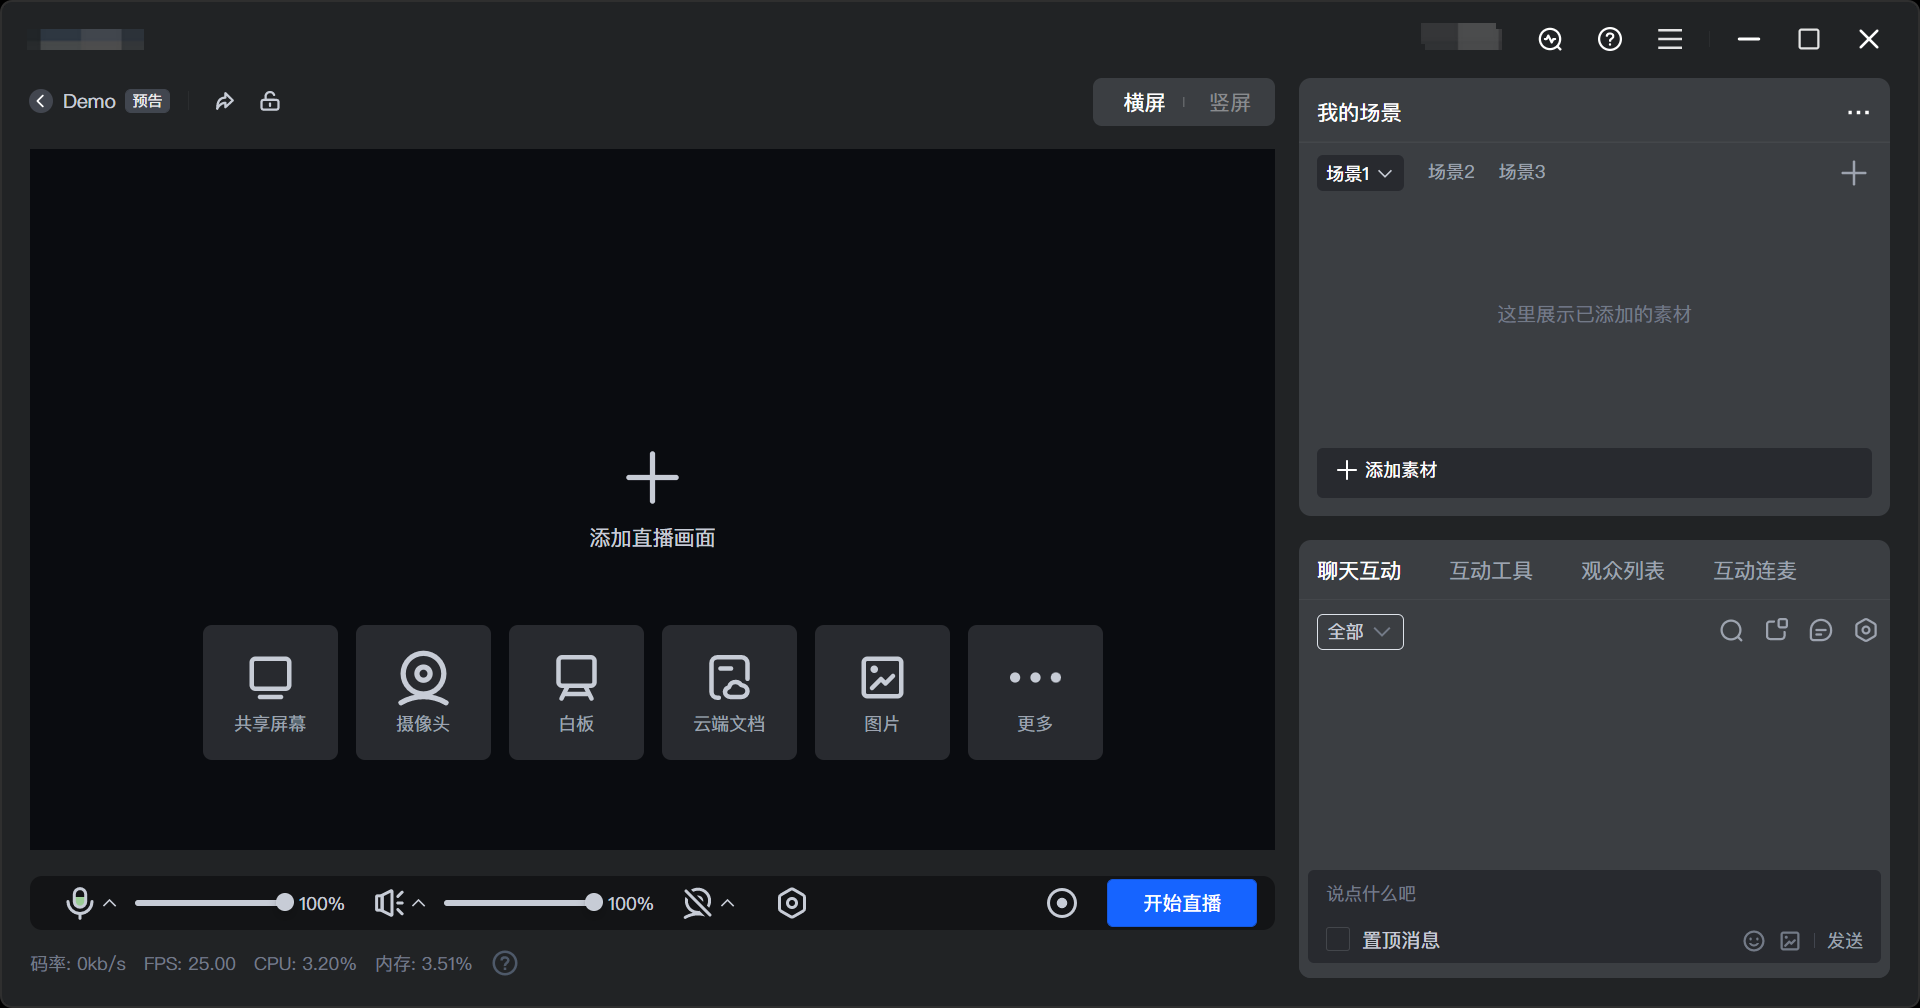Screen dimensions: 1920x1008
Task: Click the share arrow icon next to Demo
Action: pos(225,101)
